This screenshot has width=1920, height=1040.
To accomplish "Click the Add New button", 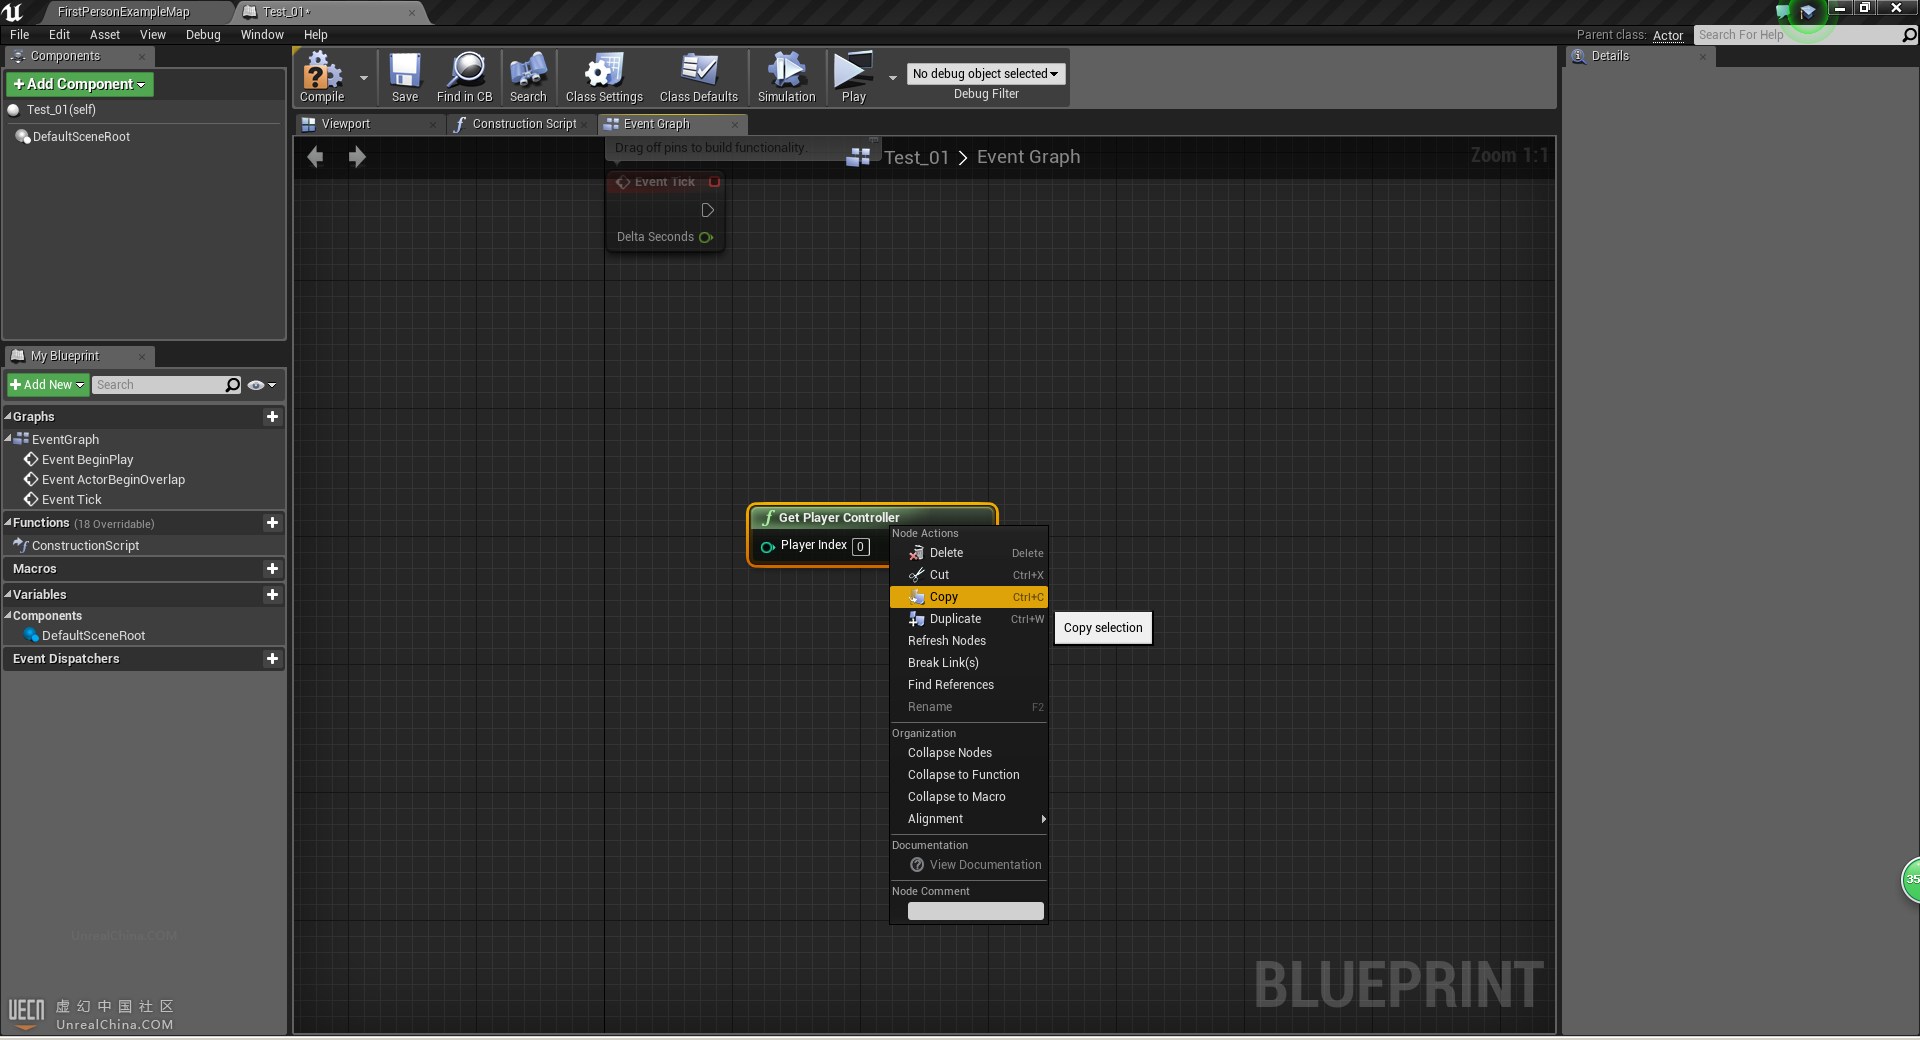I will [47, 385].
